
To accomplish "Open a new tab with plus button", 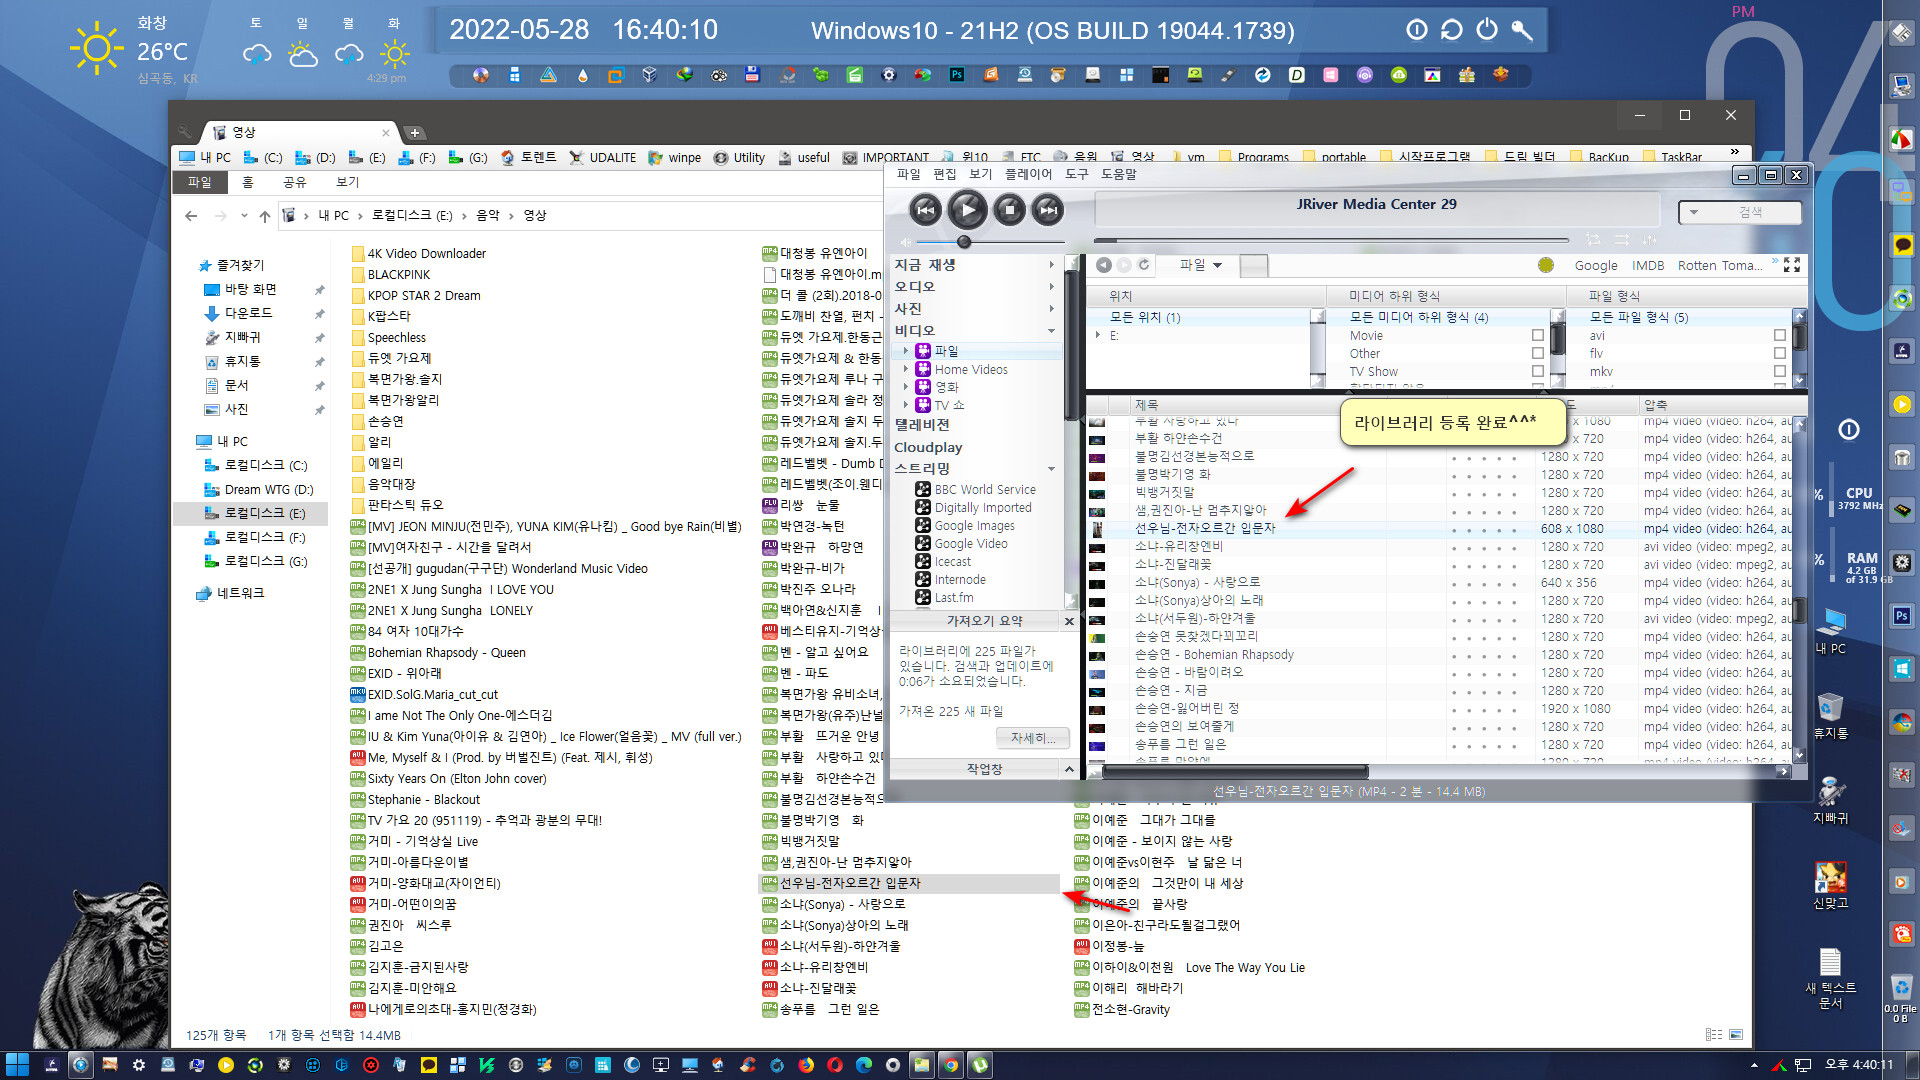I will coord(415,133).
